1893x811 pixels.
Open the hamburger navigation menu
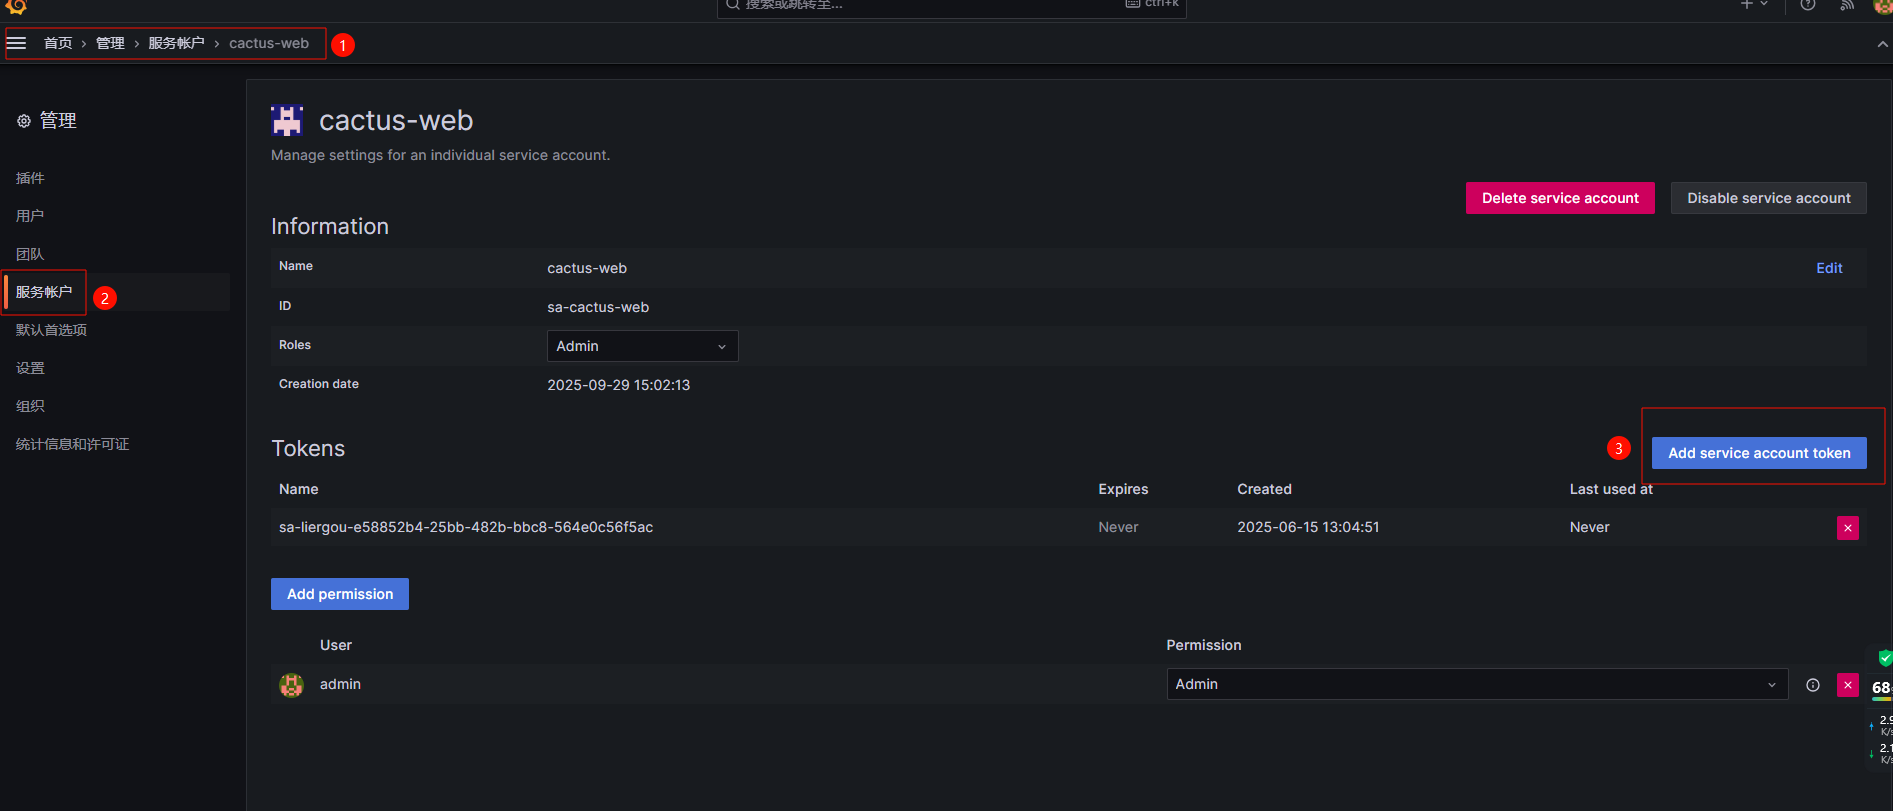pyautogui.click(x=17, y=43)
